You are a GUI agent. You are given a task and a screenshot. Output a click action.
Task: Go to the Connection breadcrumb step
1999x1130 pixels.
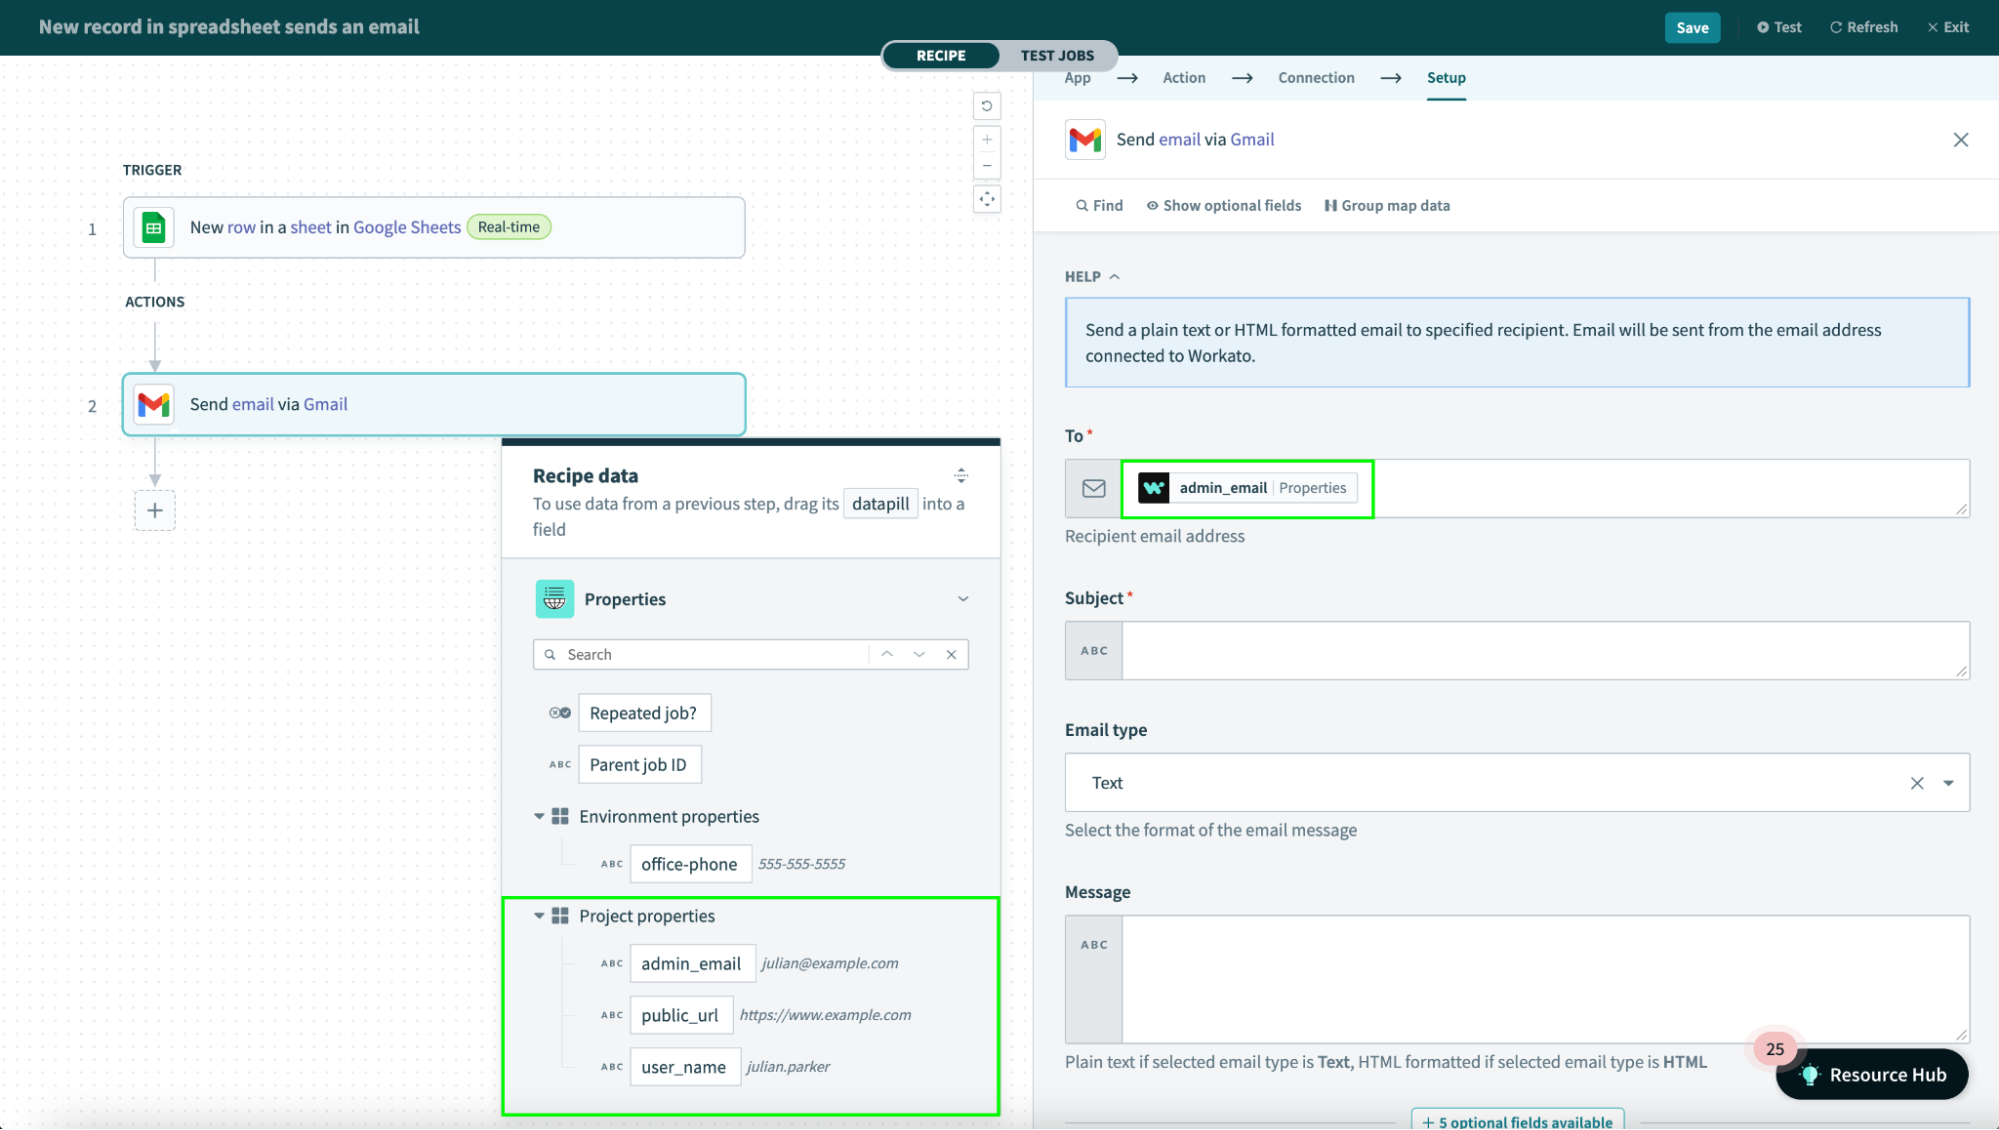pos(1316,77)
